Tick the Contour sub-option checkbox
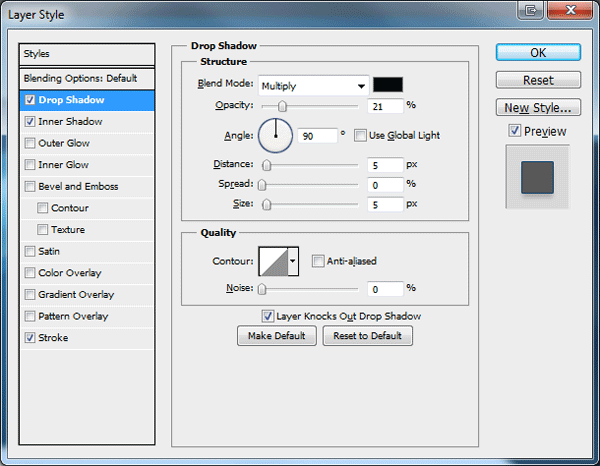Image resolution: width=600 pixels, height=466 pixels. point(42,208)
